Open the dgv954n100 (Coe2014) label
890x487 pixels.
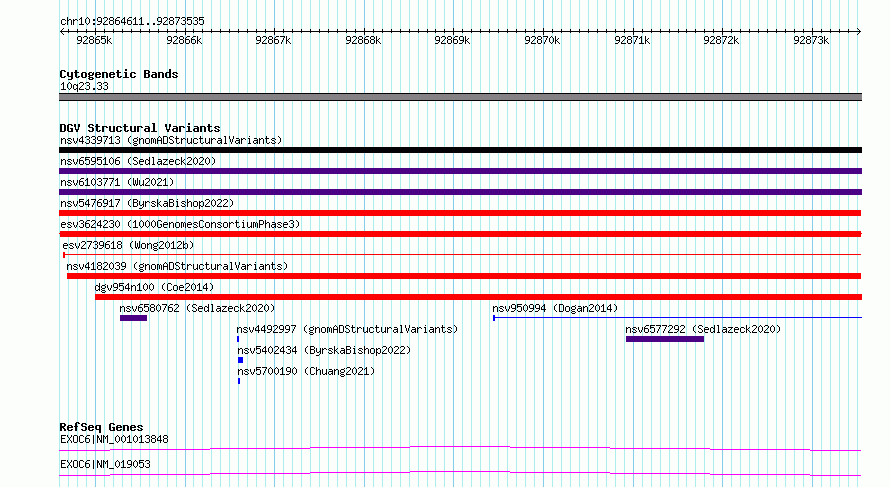(x=154, y=287)
